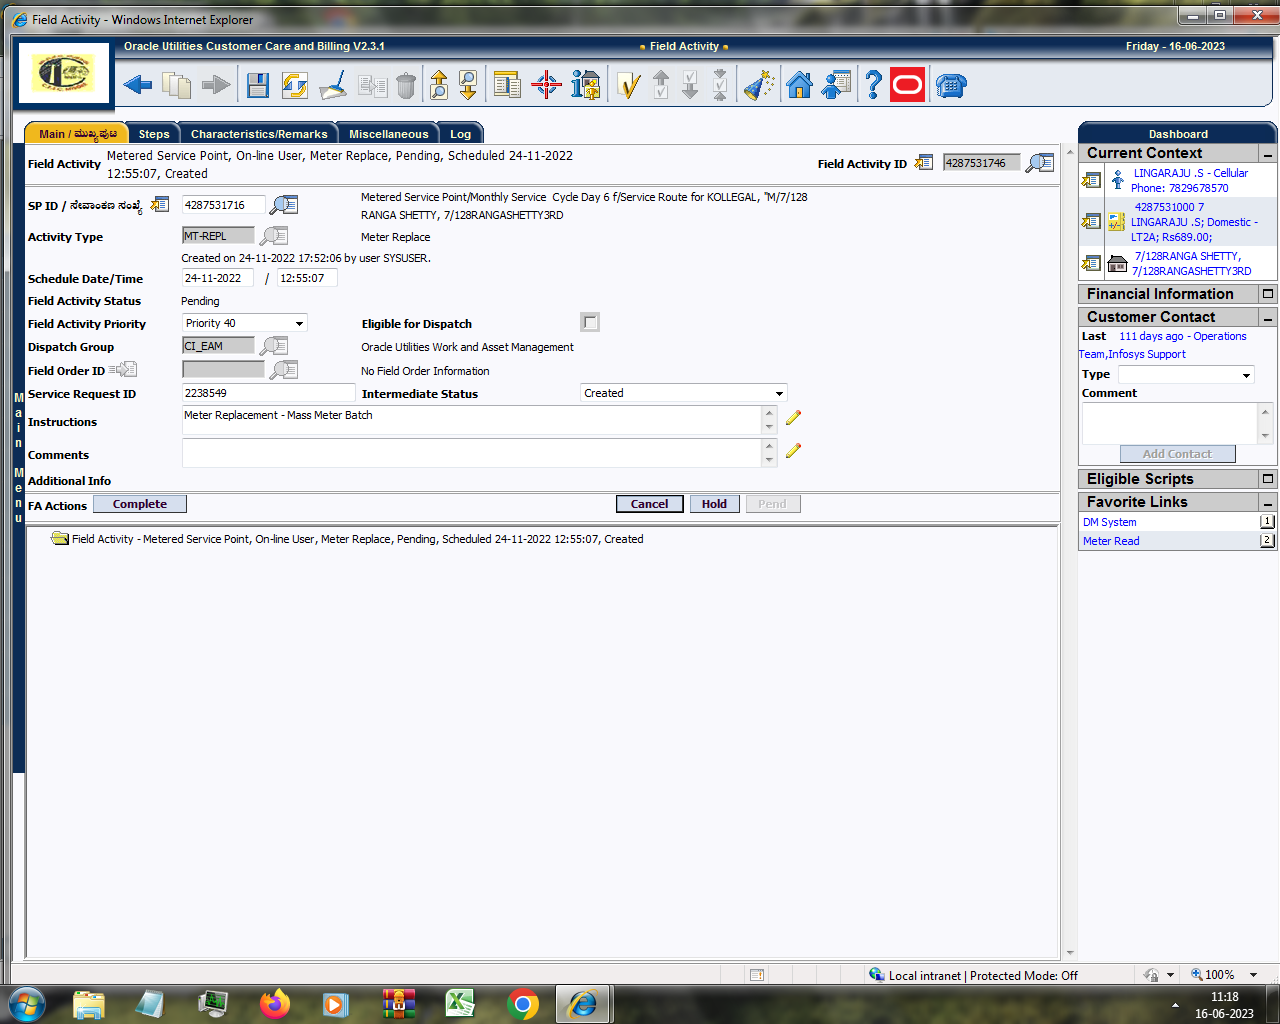Click the Schedule Date field 24-11-2022
This screenshot has width=1280, height=1024.
pyautogui.click(x=218, y=278)
